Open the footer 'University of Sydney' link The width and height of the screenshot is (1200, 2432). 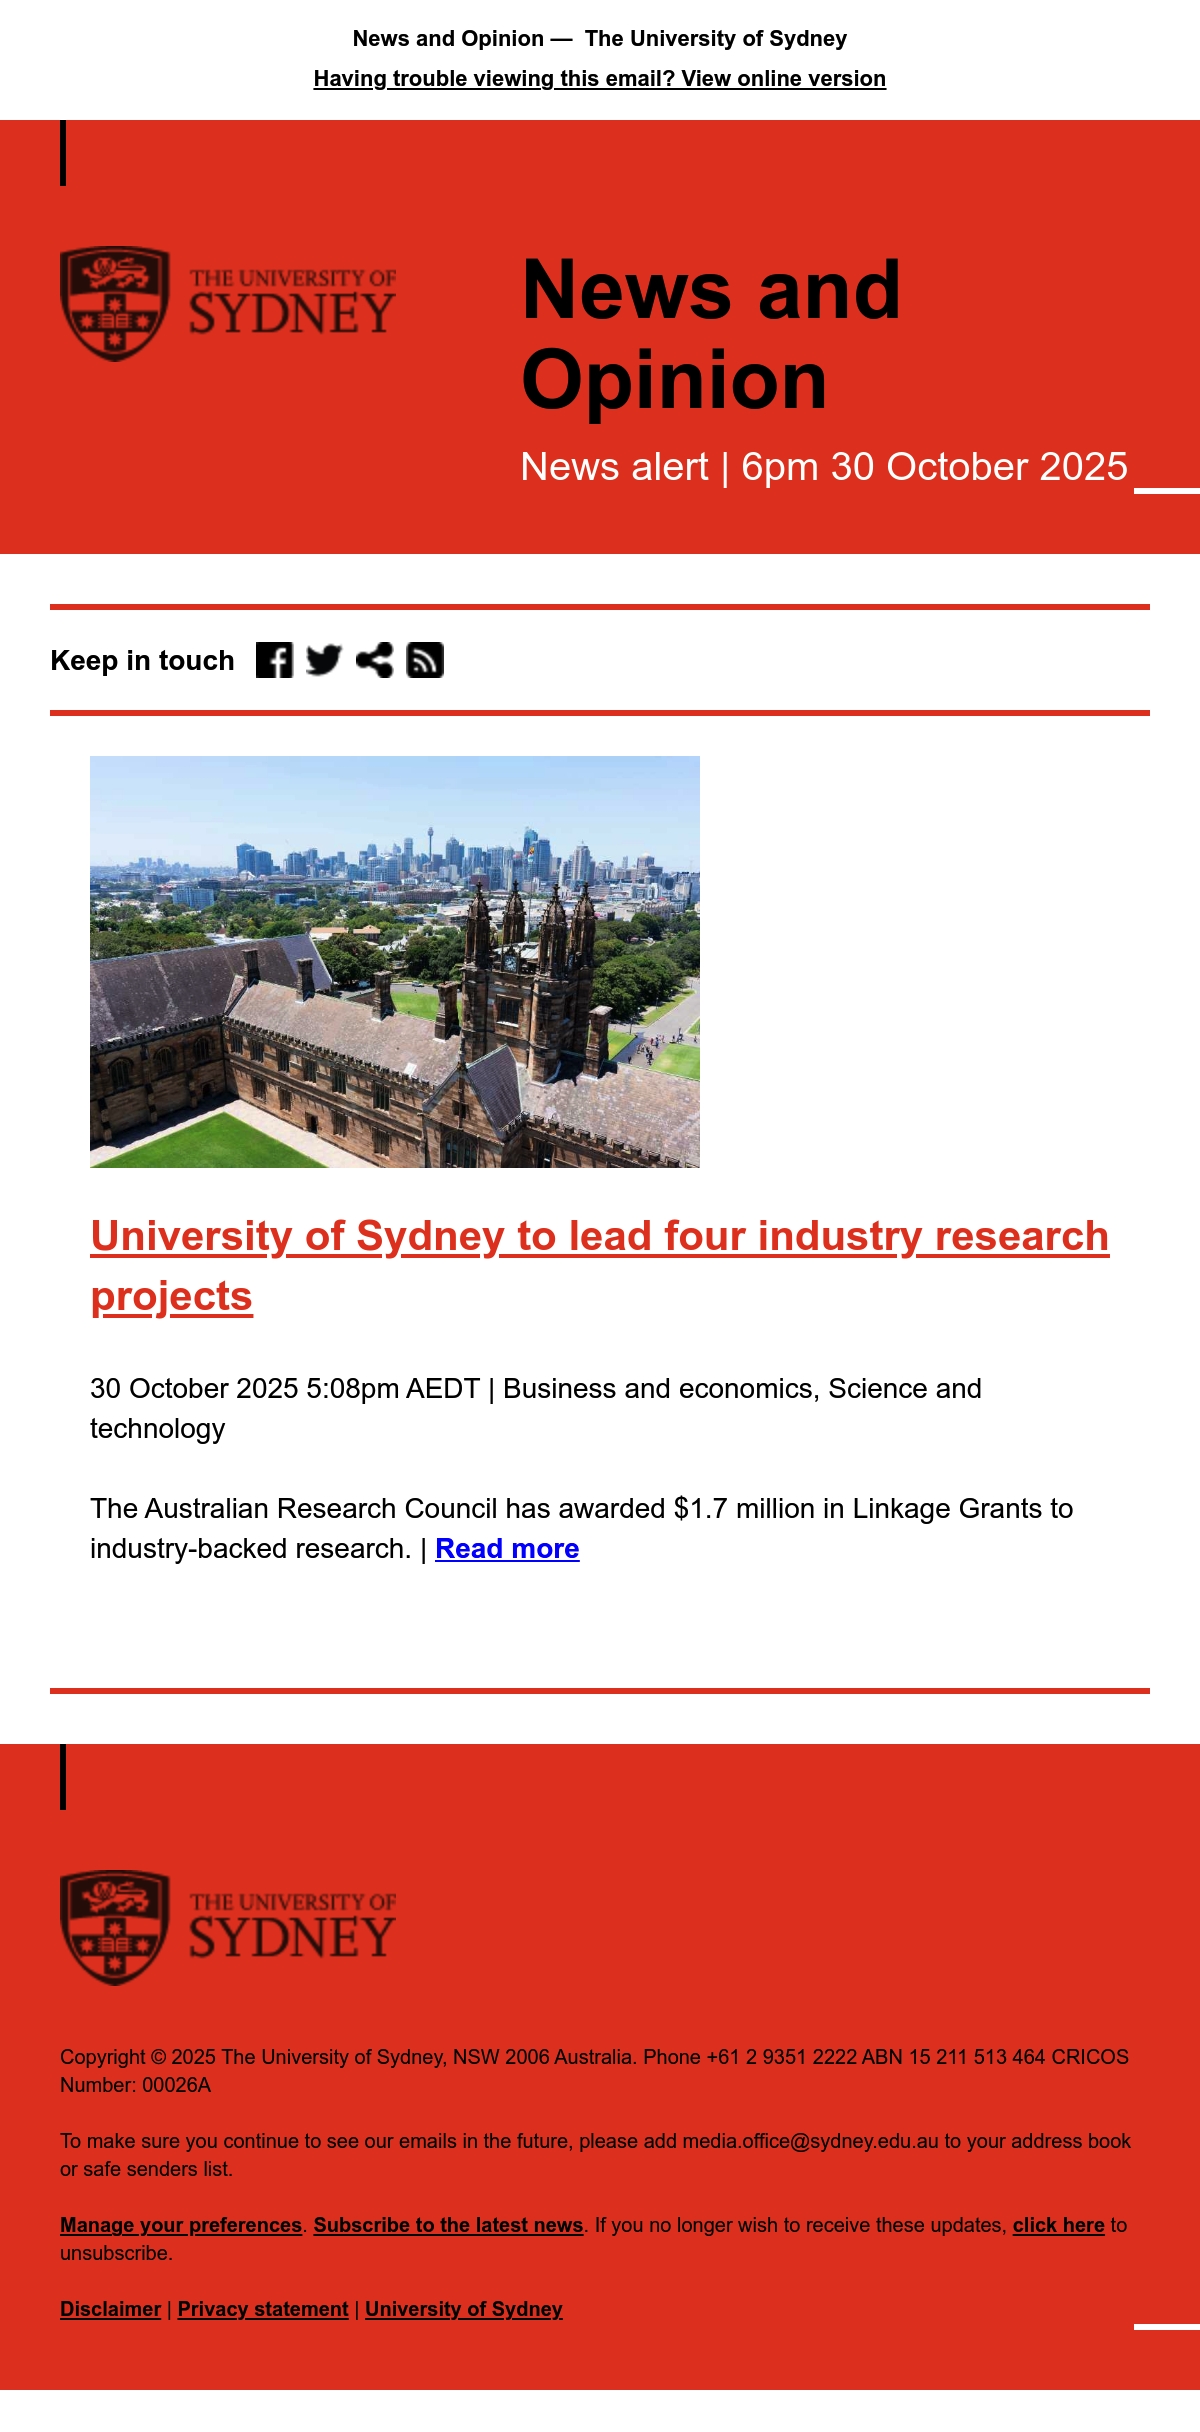(464, 2309)
